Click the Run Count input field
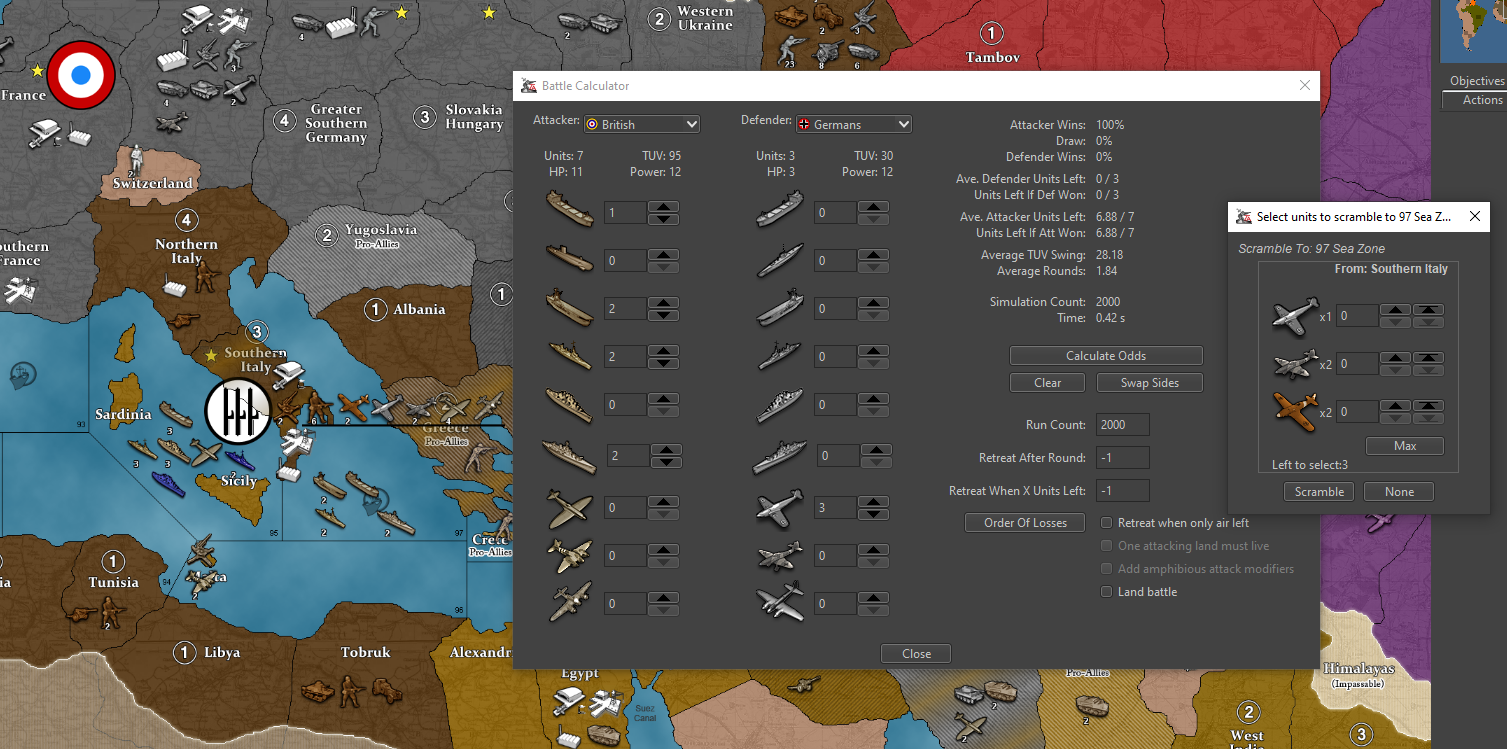The height and width of the screenshot is (749, 1507). coord(1122,425)
